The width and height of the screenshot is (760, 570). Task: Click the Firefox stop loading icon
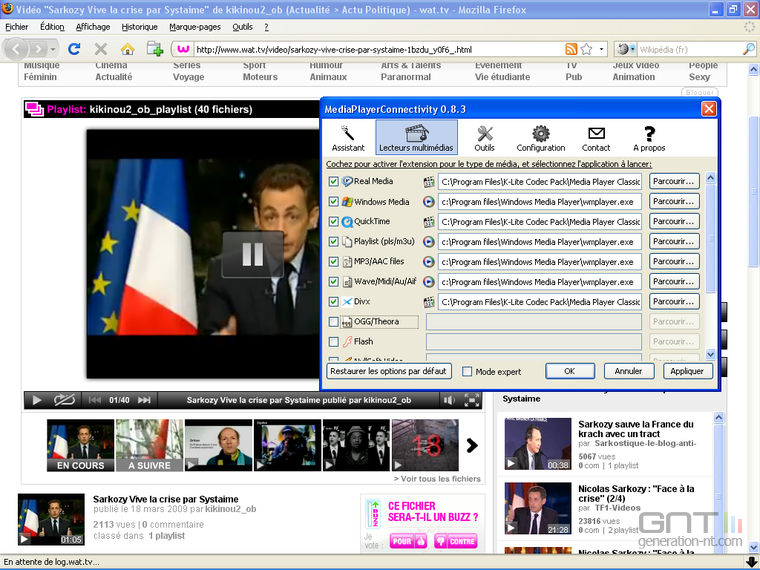click(x=100, y=49)
